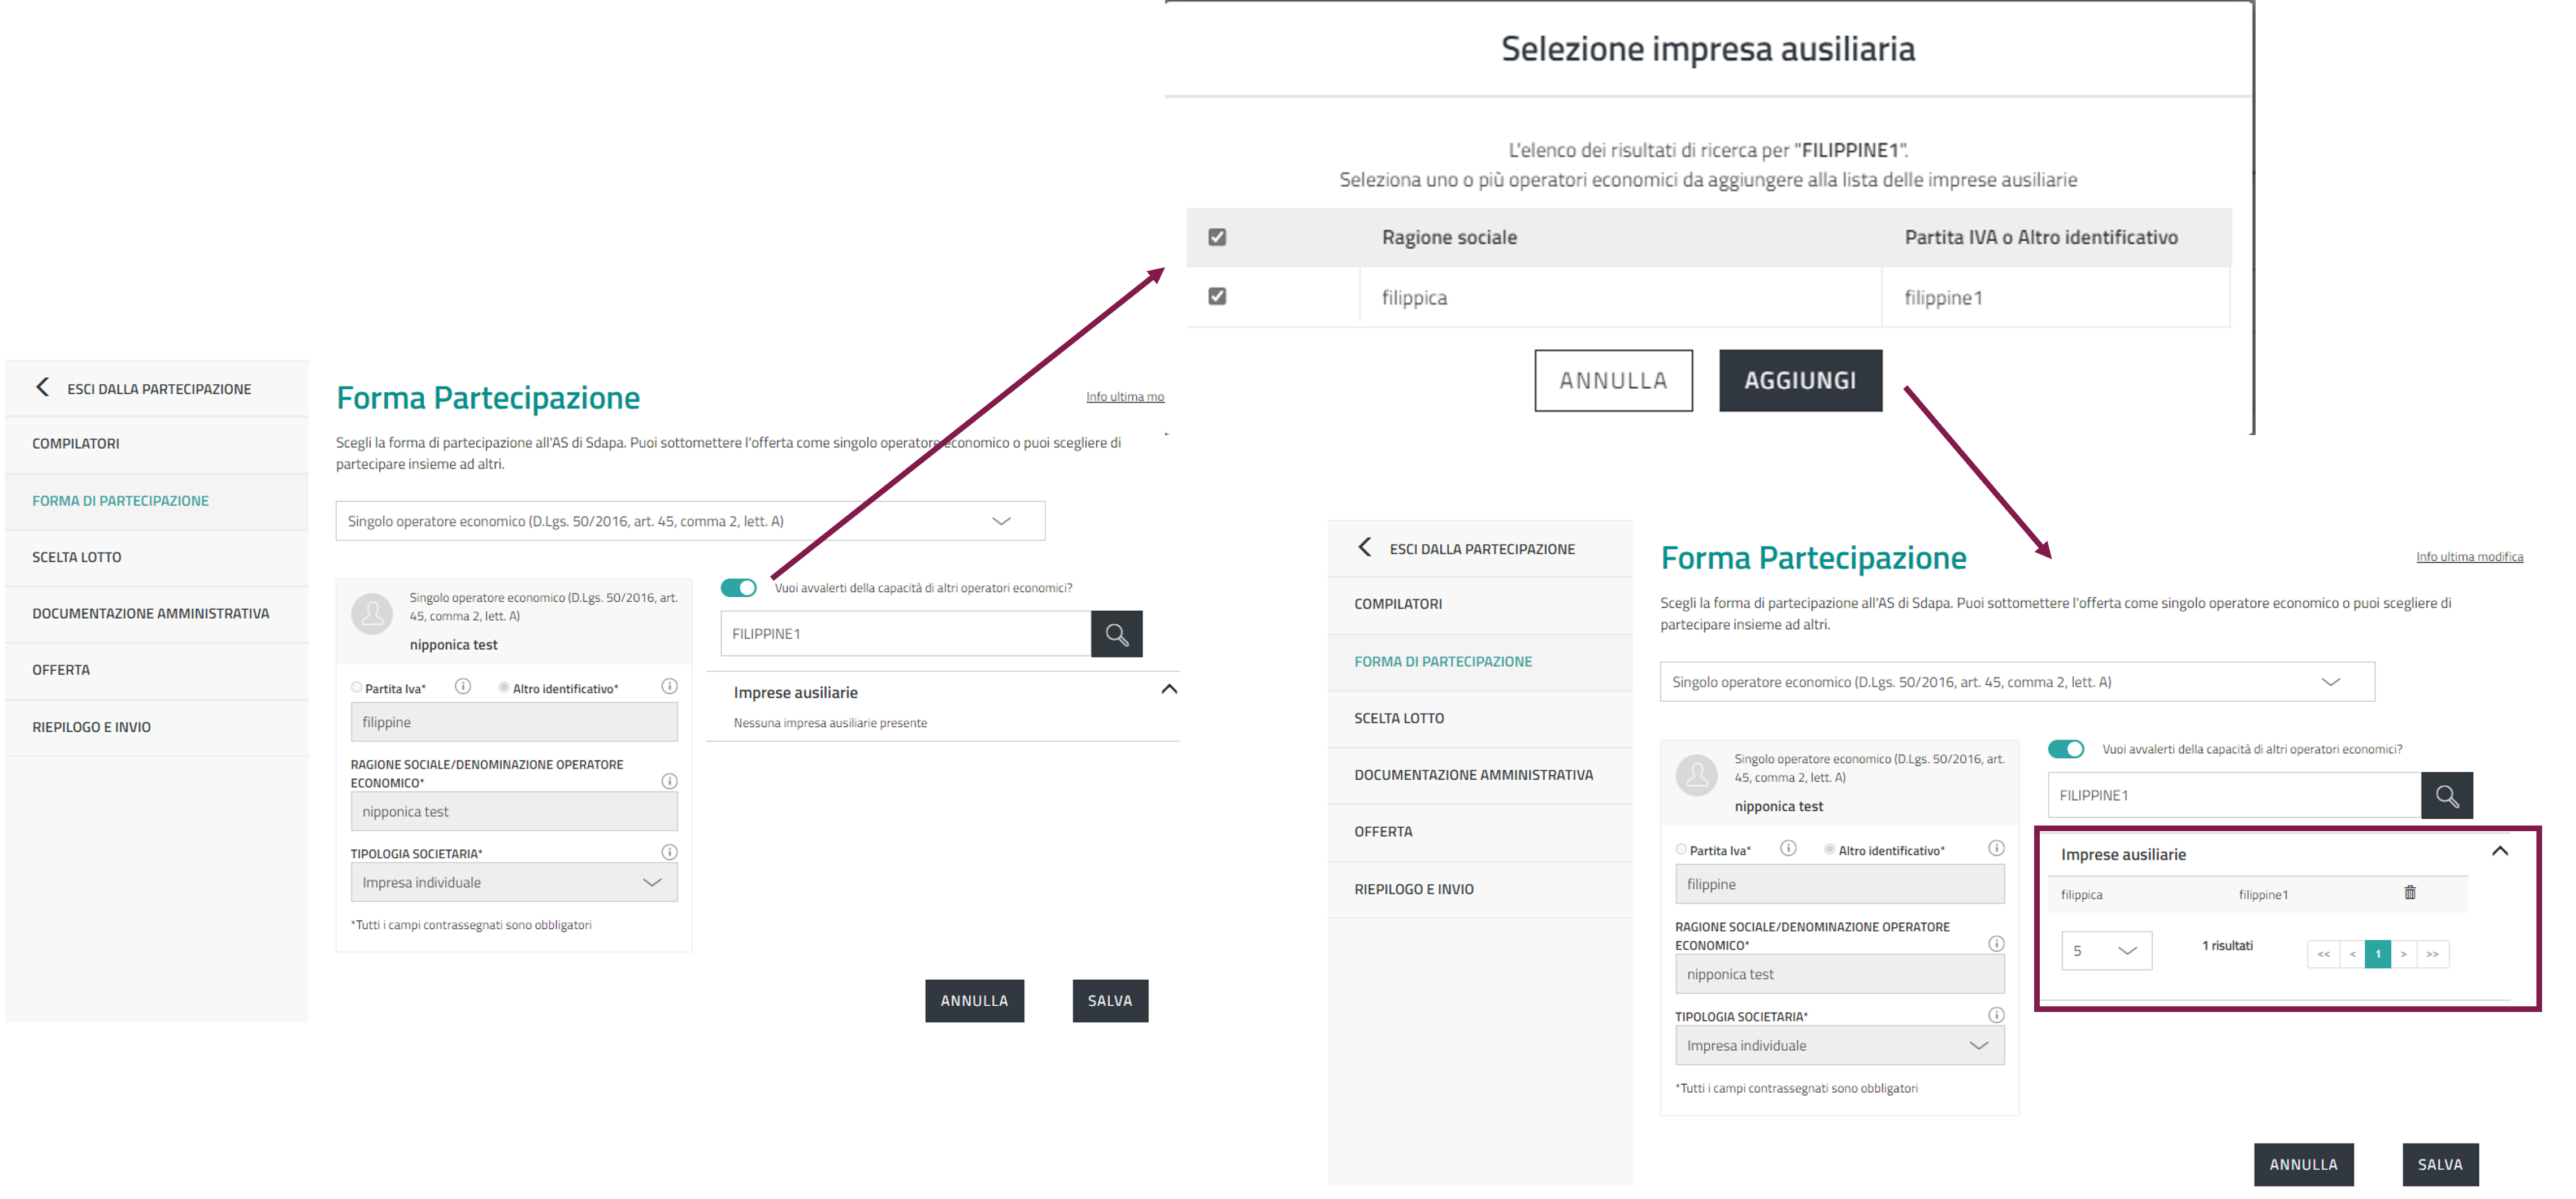Click the search icon beside FILIPPINE1 in left form
Screen dimensions: 2576x1199
(1116, 634)
